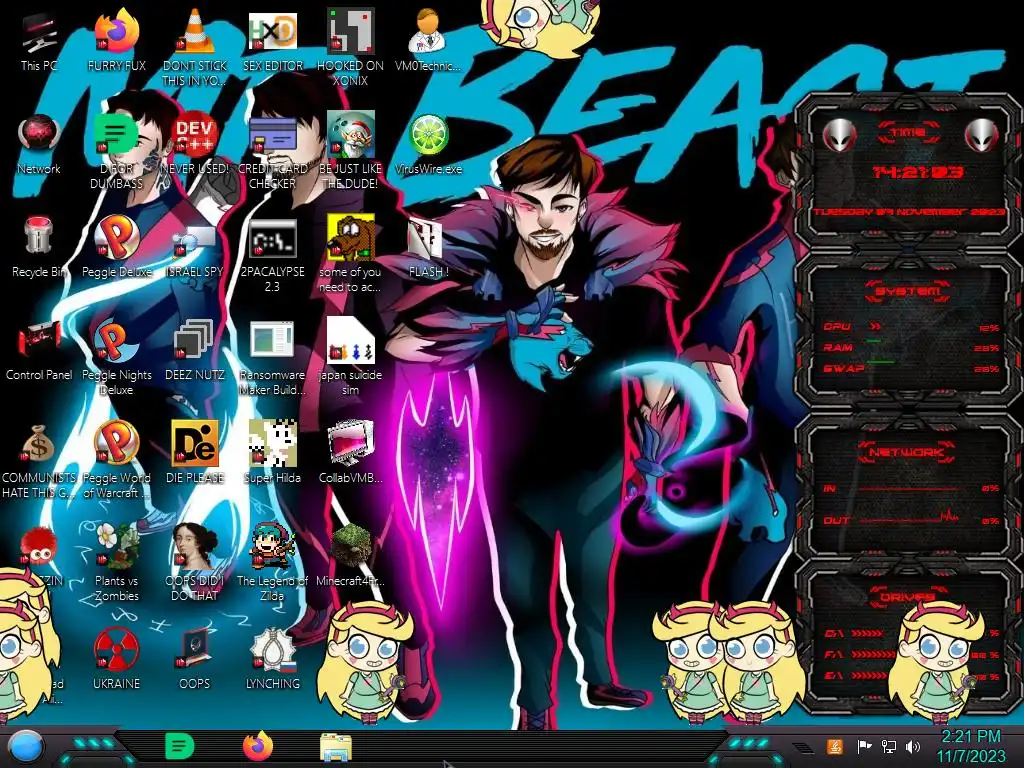Open the Santa icon BE JUST LIKE THE DUDE!

[x=350, y=136]
